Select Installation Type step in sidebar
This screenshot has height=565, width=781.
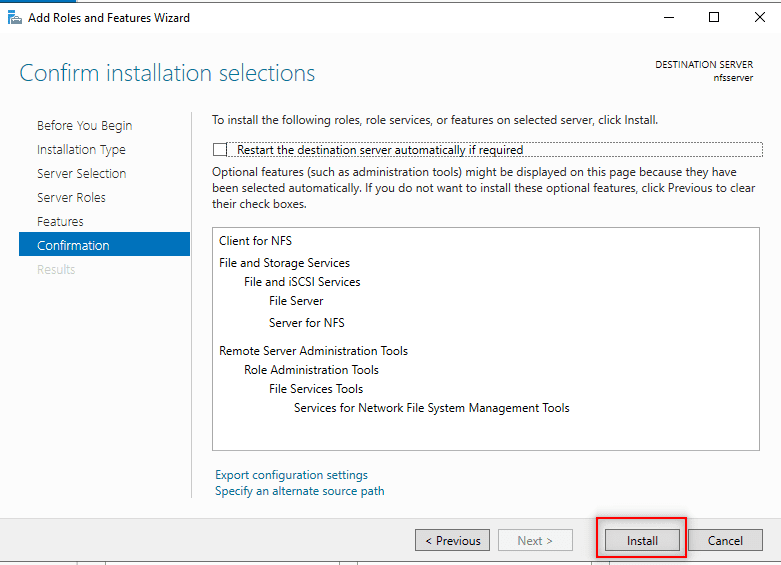(x=81, y=150)
